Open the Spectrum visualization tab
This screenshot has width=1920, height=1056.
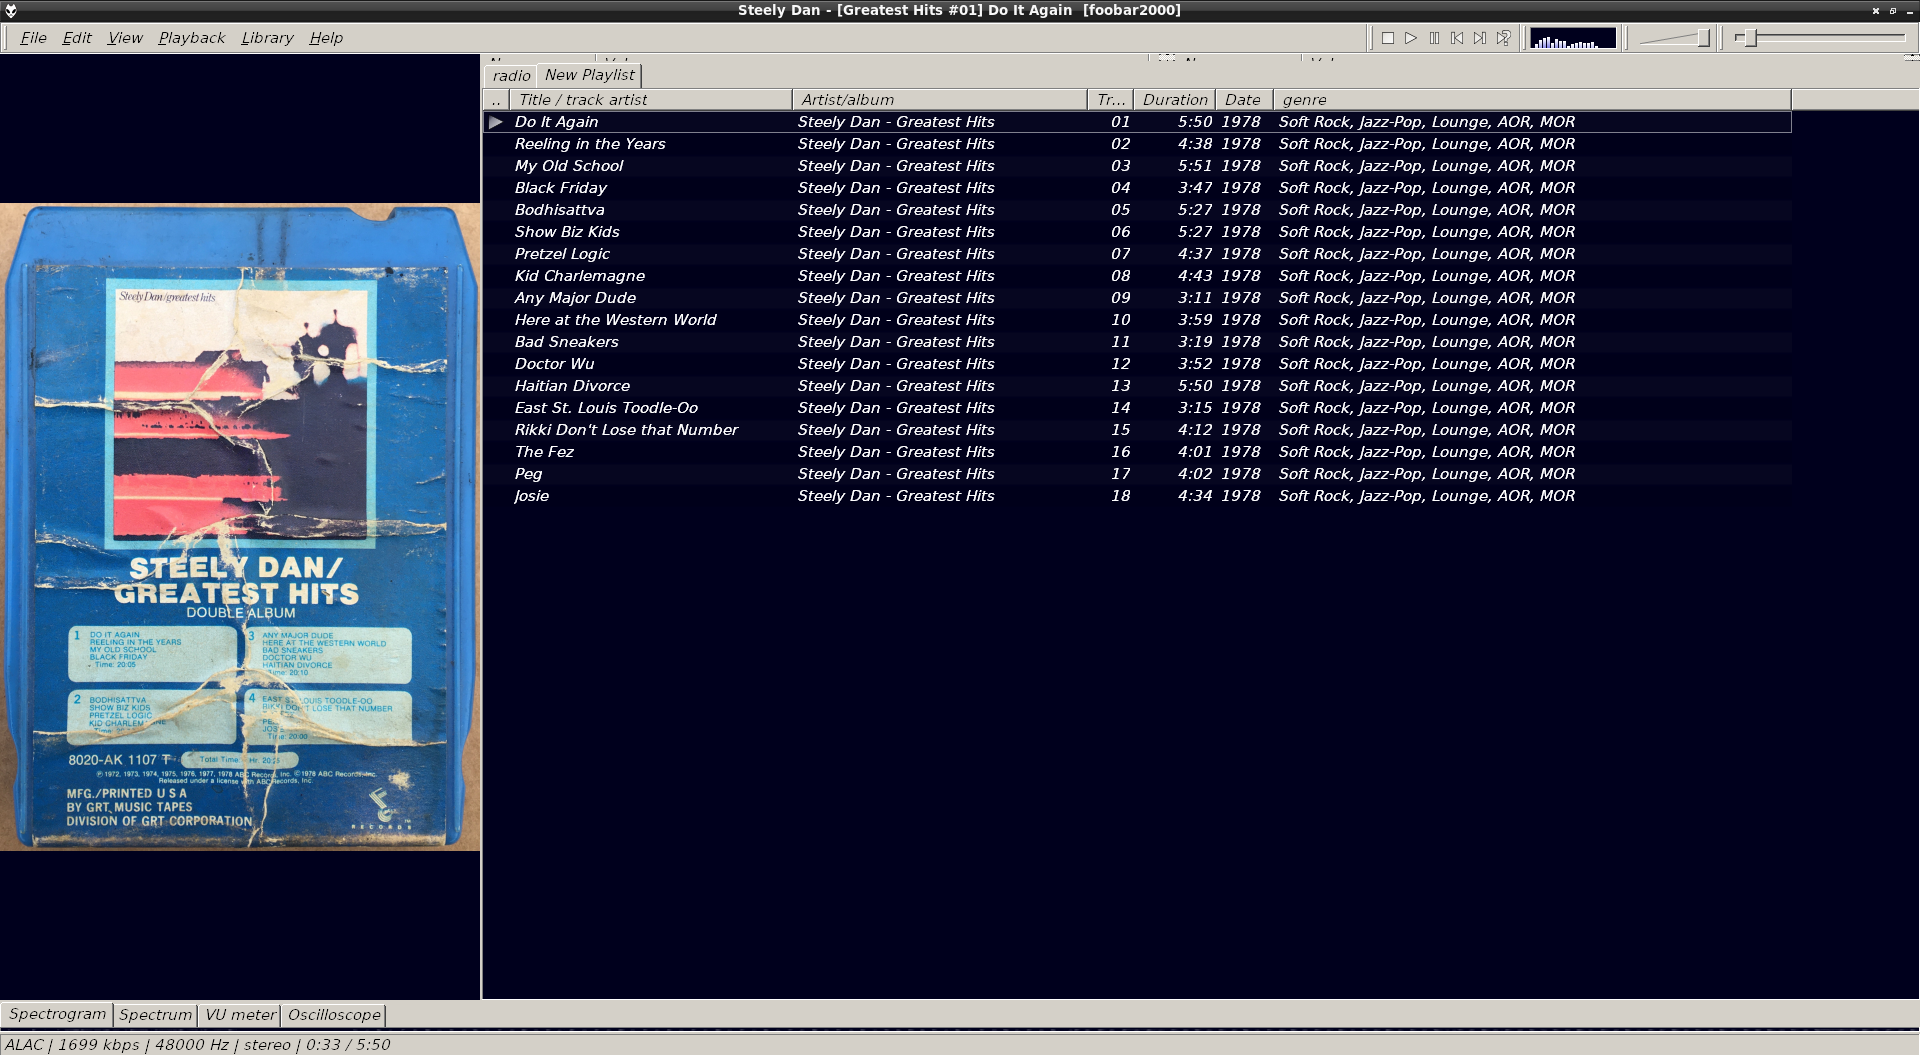(155, 1015)
